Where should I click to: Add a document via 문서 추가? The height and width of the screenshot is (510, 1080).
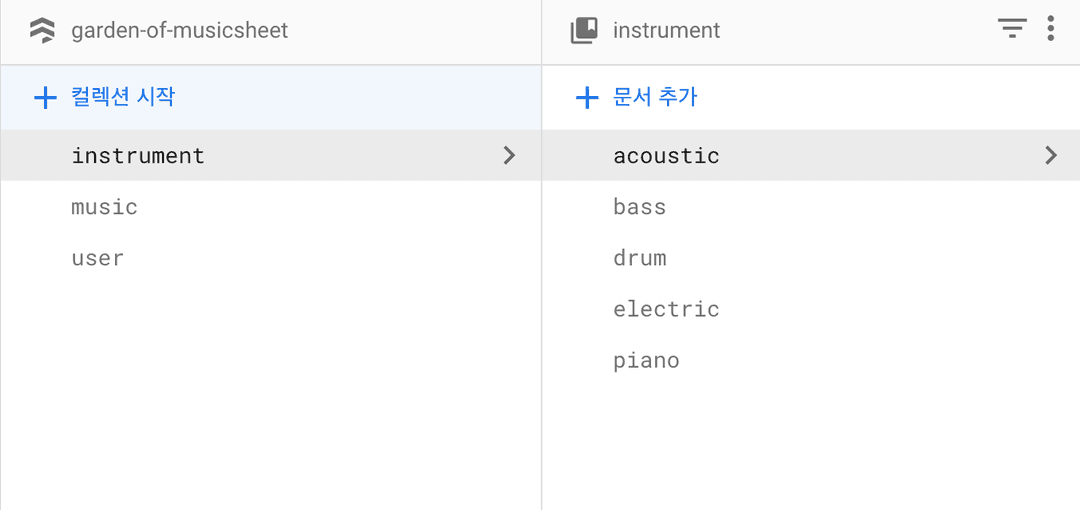(655, 97)
